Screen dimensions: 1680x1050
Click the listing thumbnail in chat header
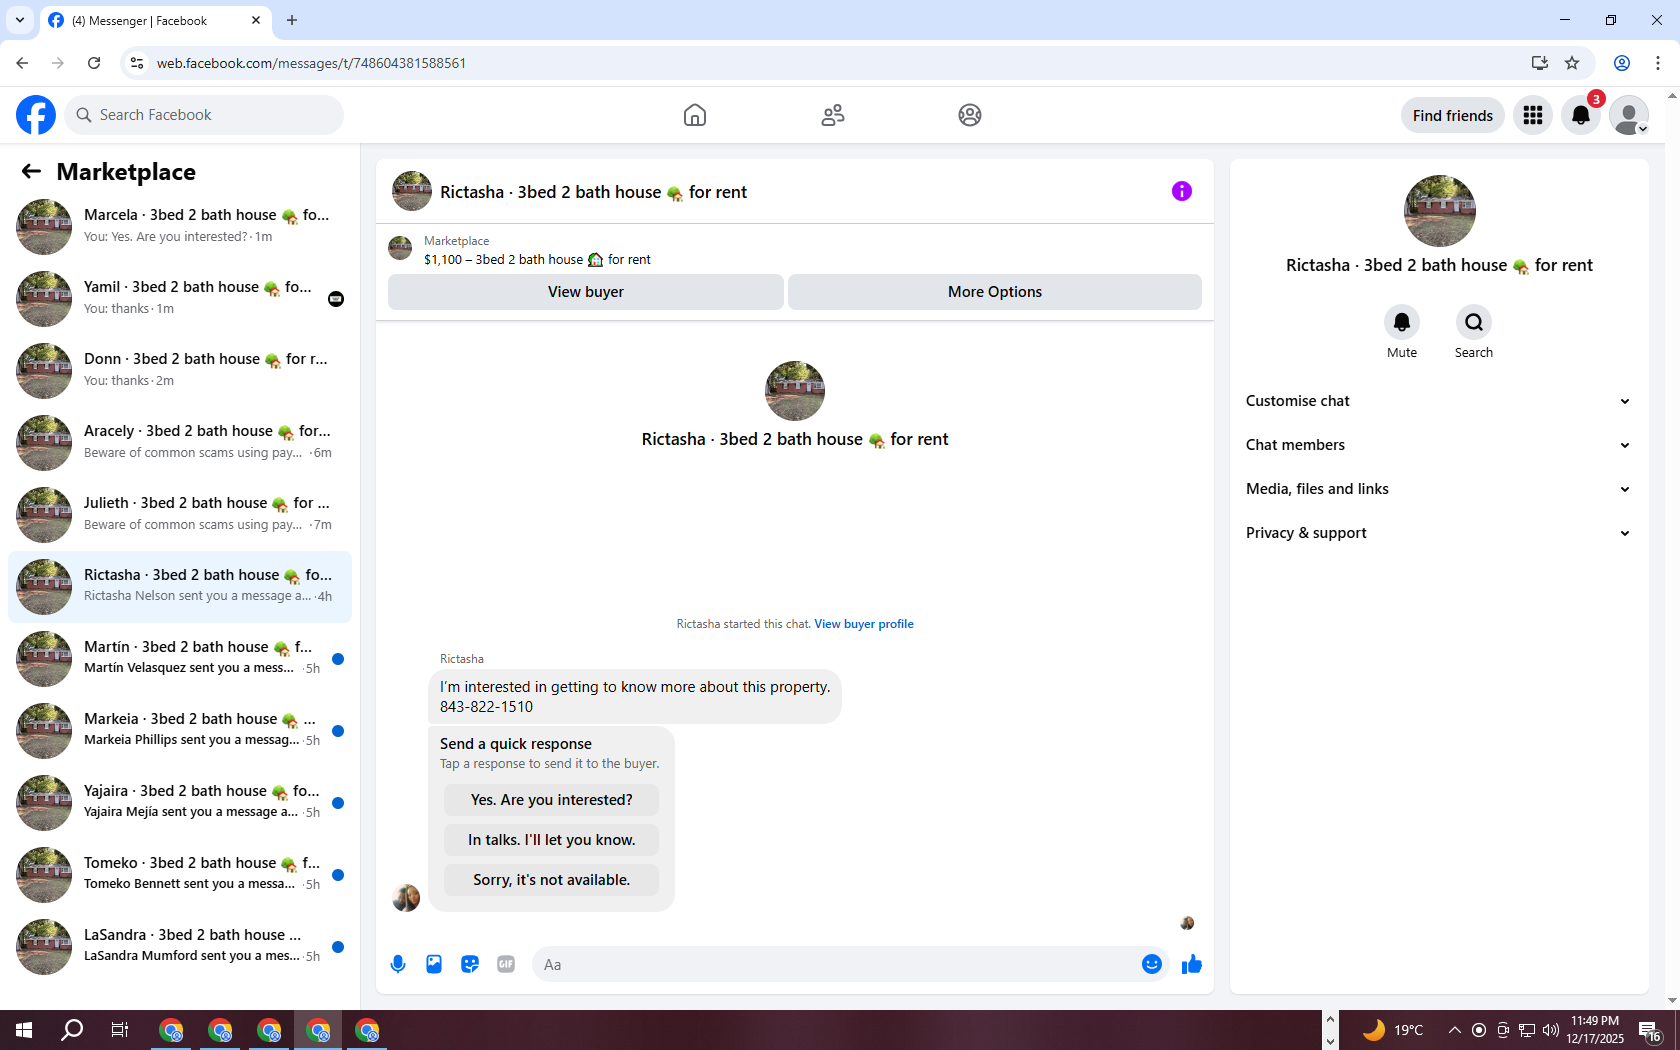point(412,191)
